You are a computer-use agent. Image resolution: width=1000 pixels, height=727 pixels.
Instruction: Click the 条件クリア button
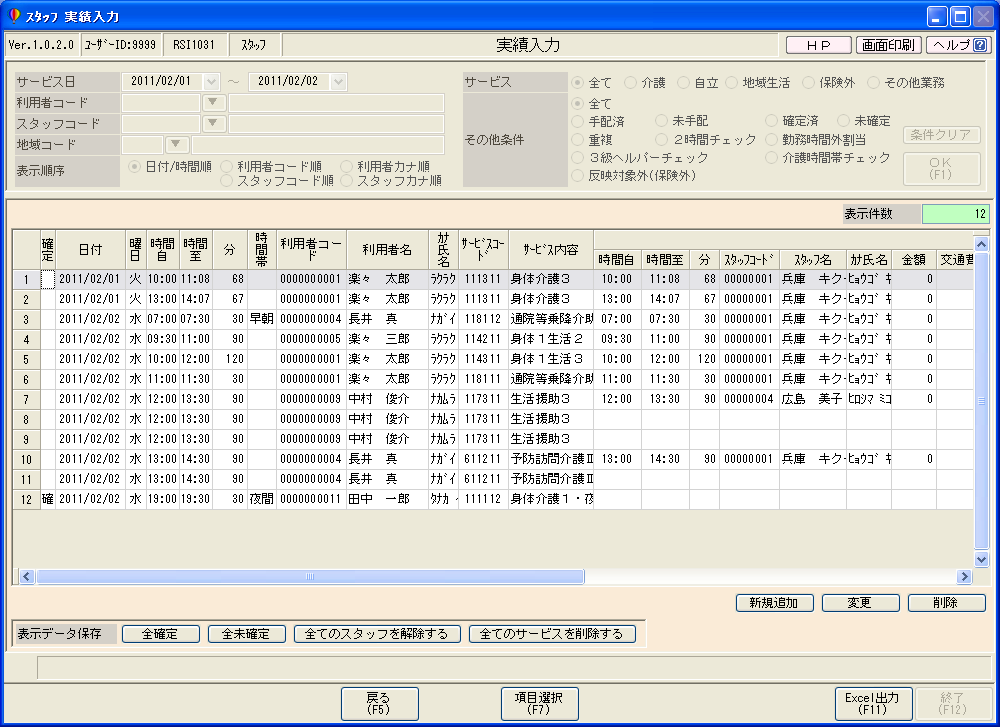(x=941, y=135)
